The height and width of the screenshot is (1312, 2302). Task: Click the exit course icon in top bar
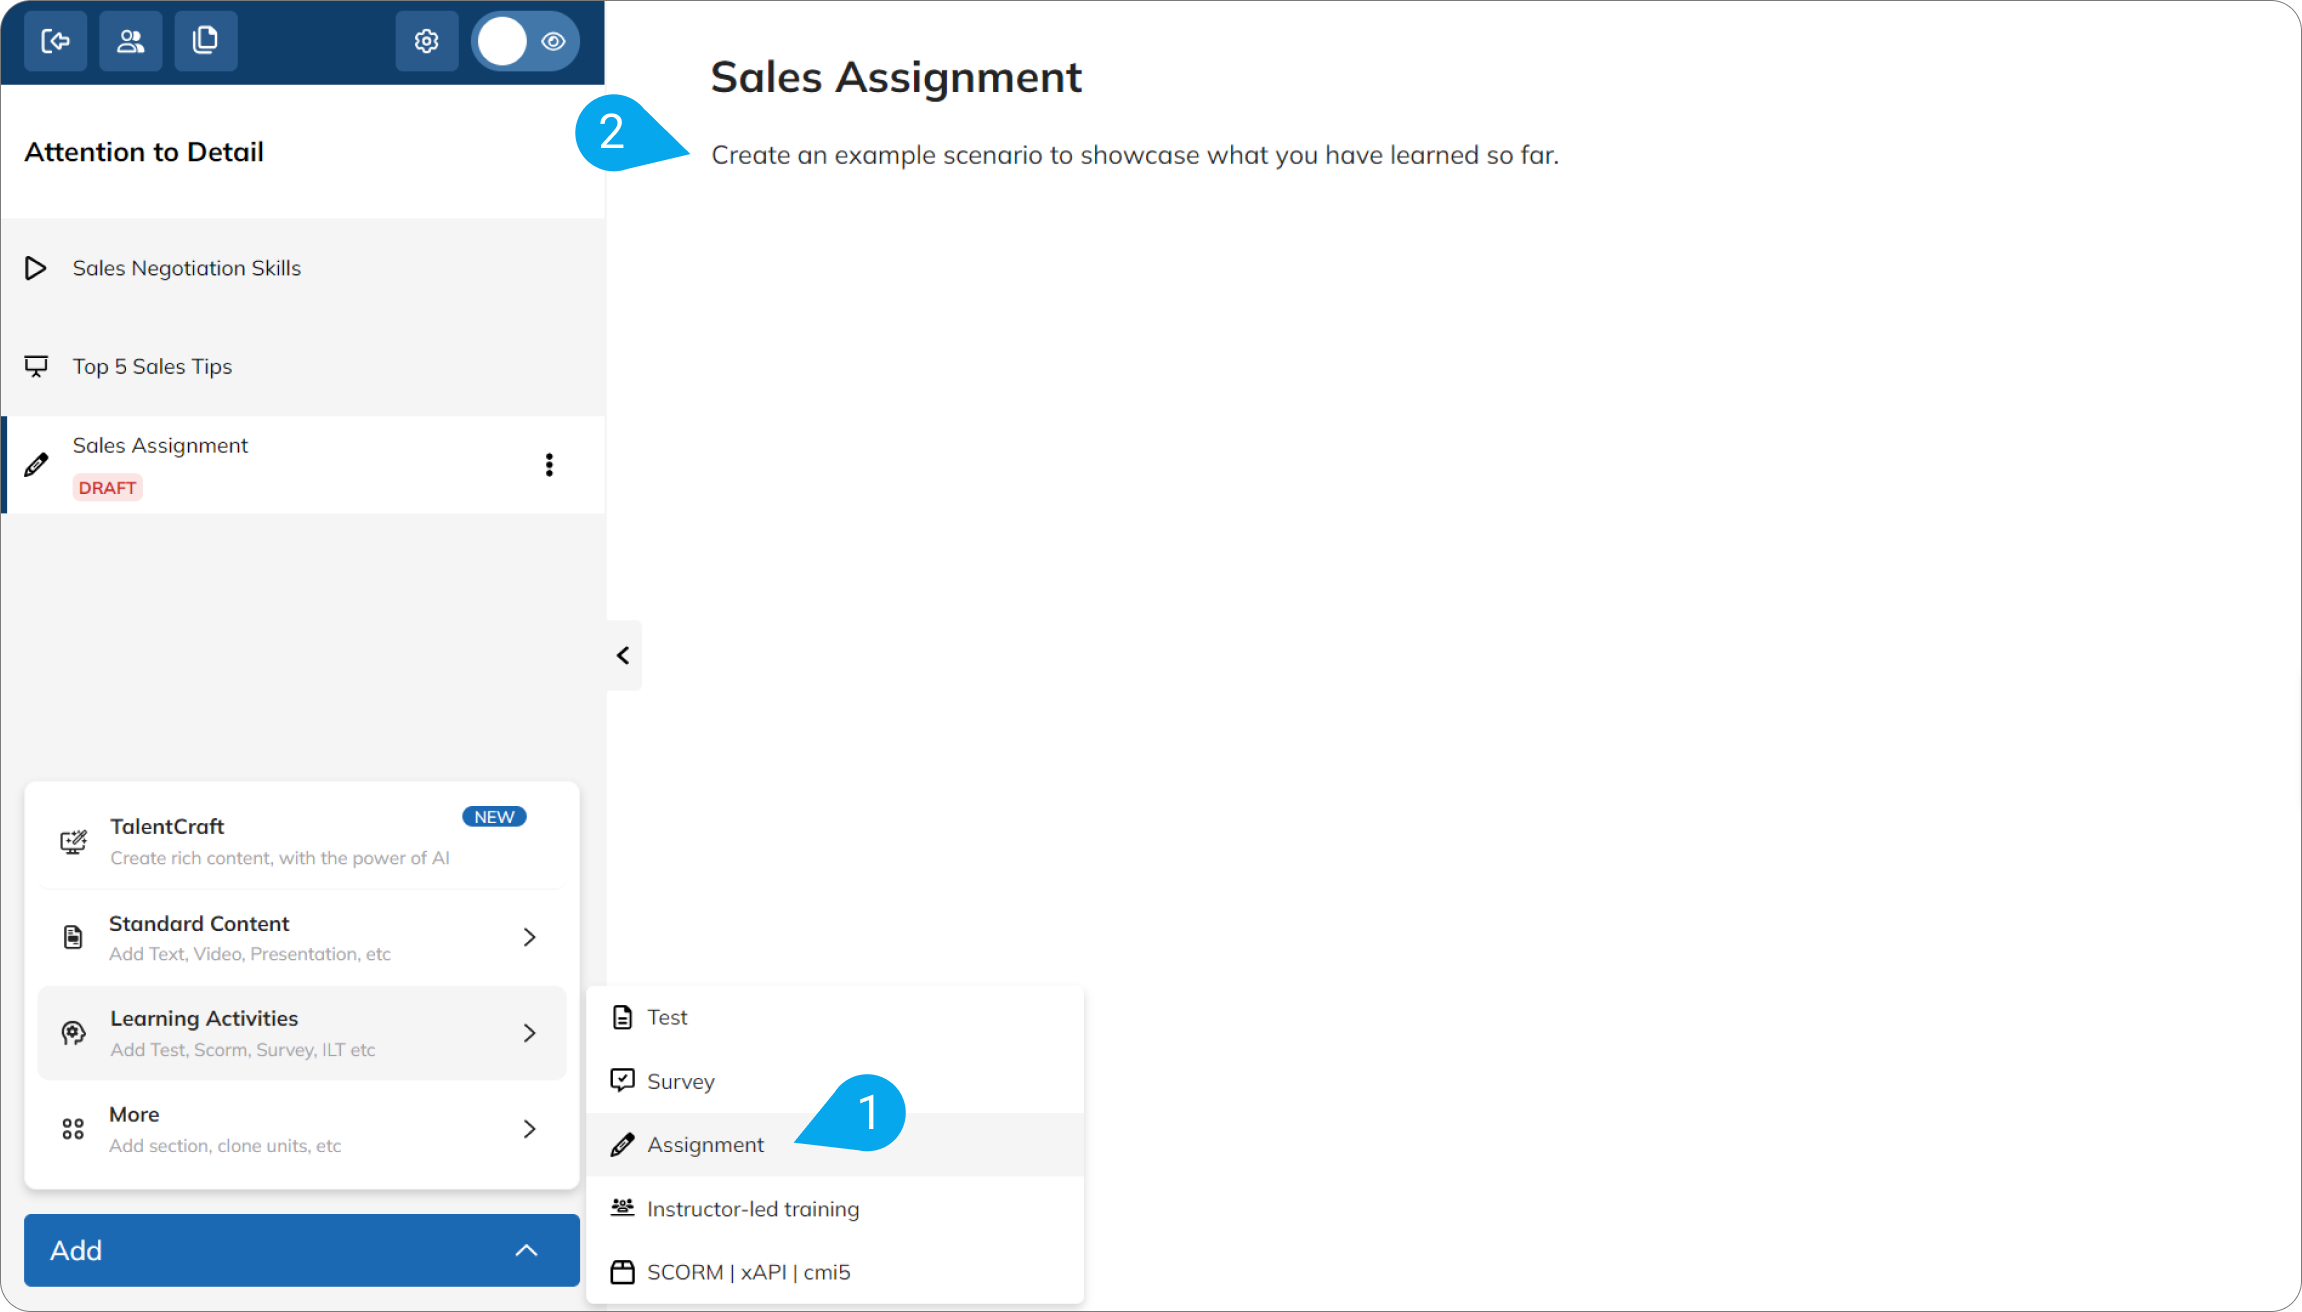tap(55, 41)
